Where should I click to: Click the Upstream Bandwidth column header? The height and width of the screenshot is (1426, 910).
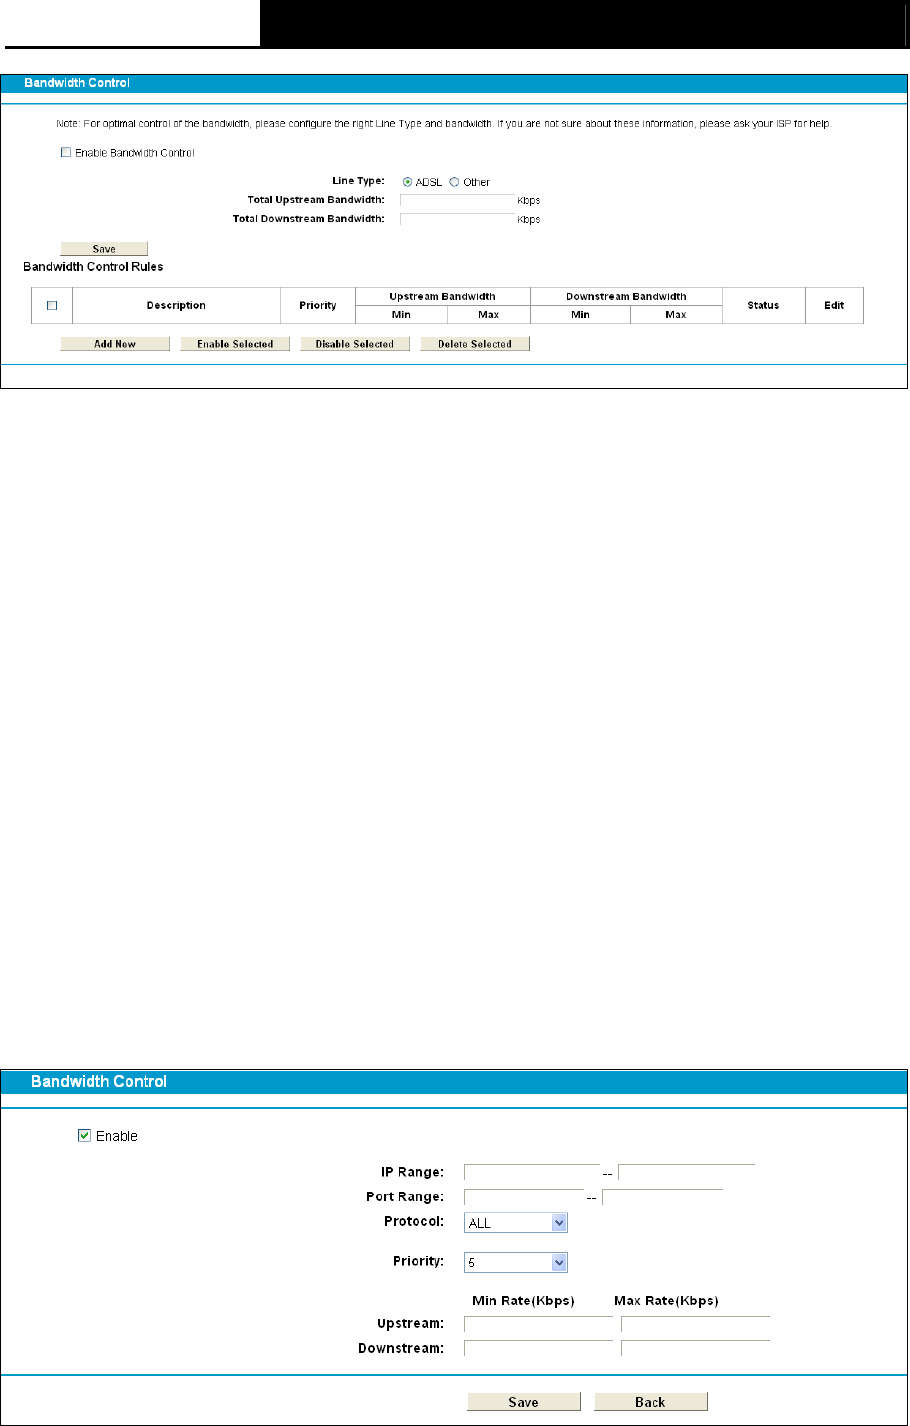click(x=443, y=297)
